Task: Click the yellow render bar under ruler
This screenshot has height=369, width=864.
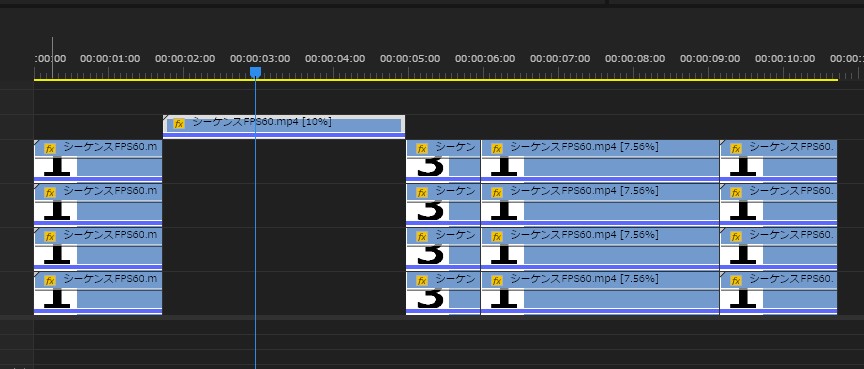Action: [436, 80]
